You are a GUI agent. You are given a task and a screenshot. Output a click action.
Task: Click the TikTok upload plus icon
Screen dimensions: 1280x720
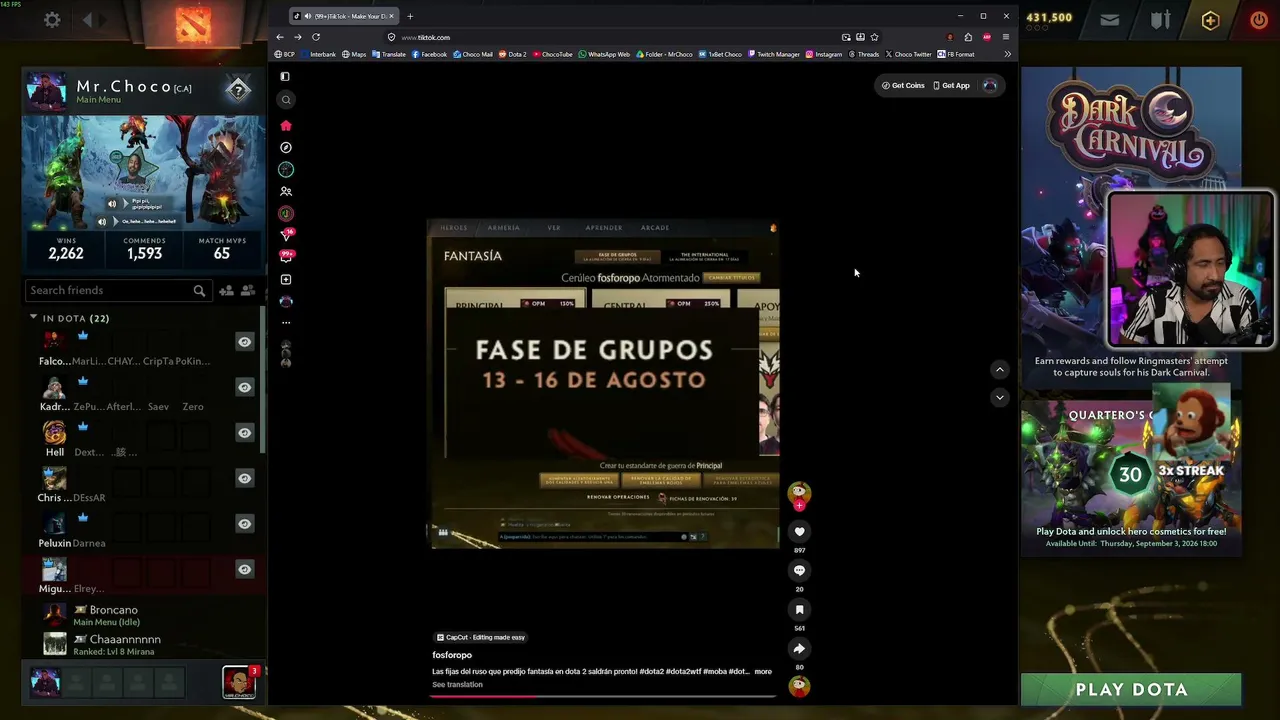point(286,279)
